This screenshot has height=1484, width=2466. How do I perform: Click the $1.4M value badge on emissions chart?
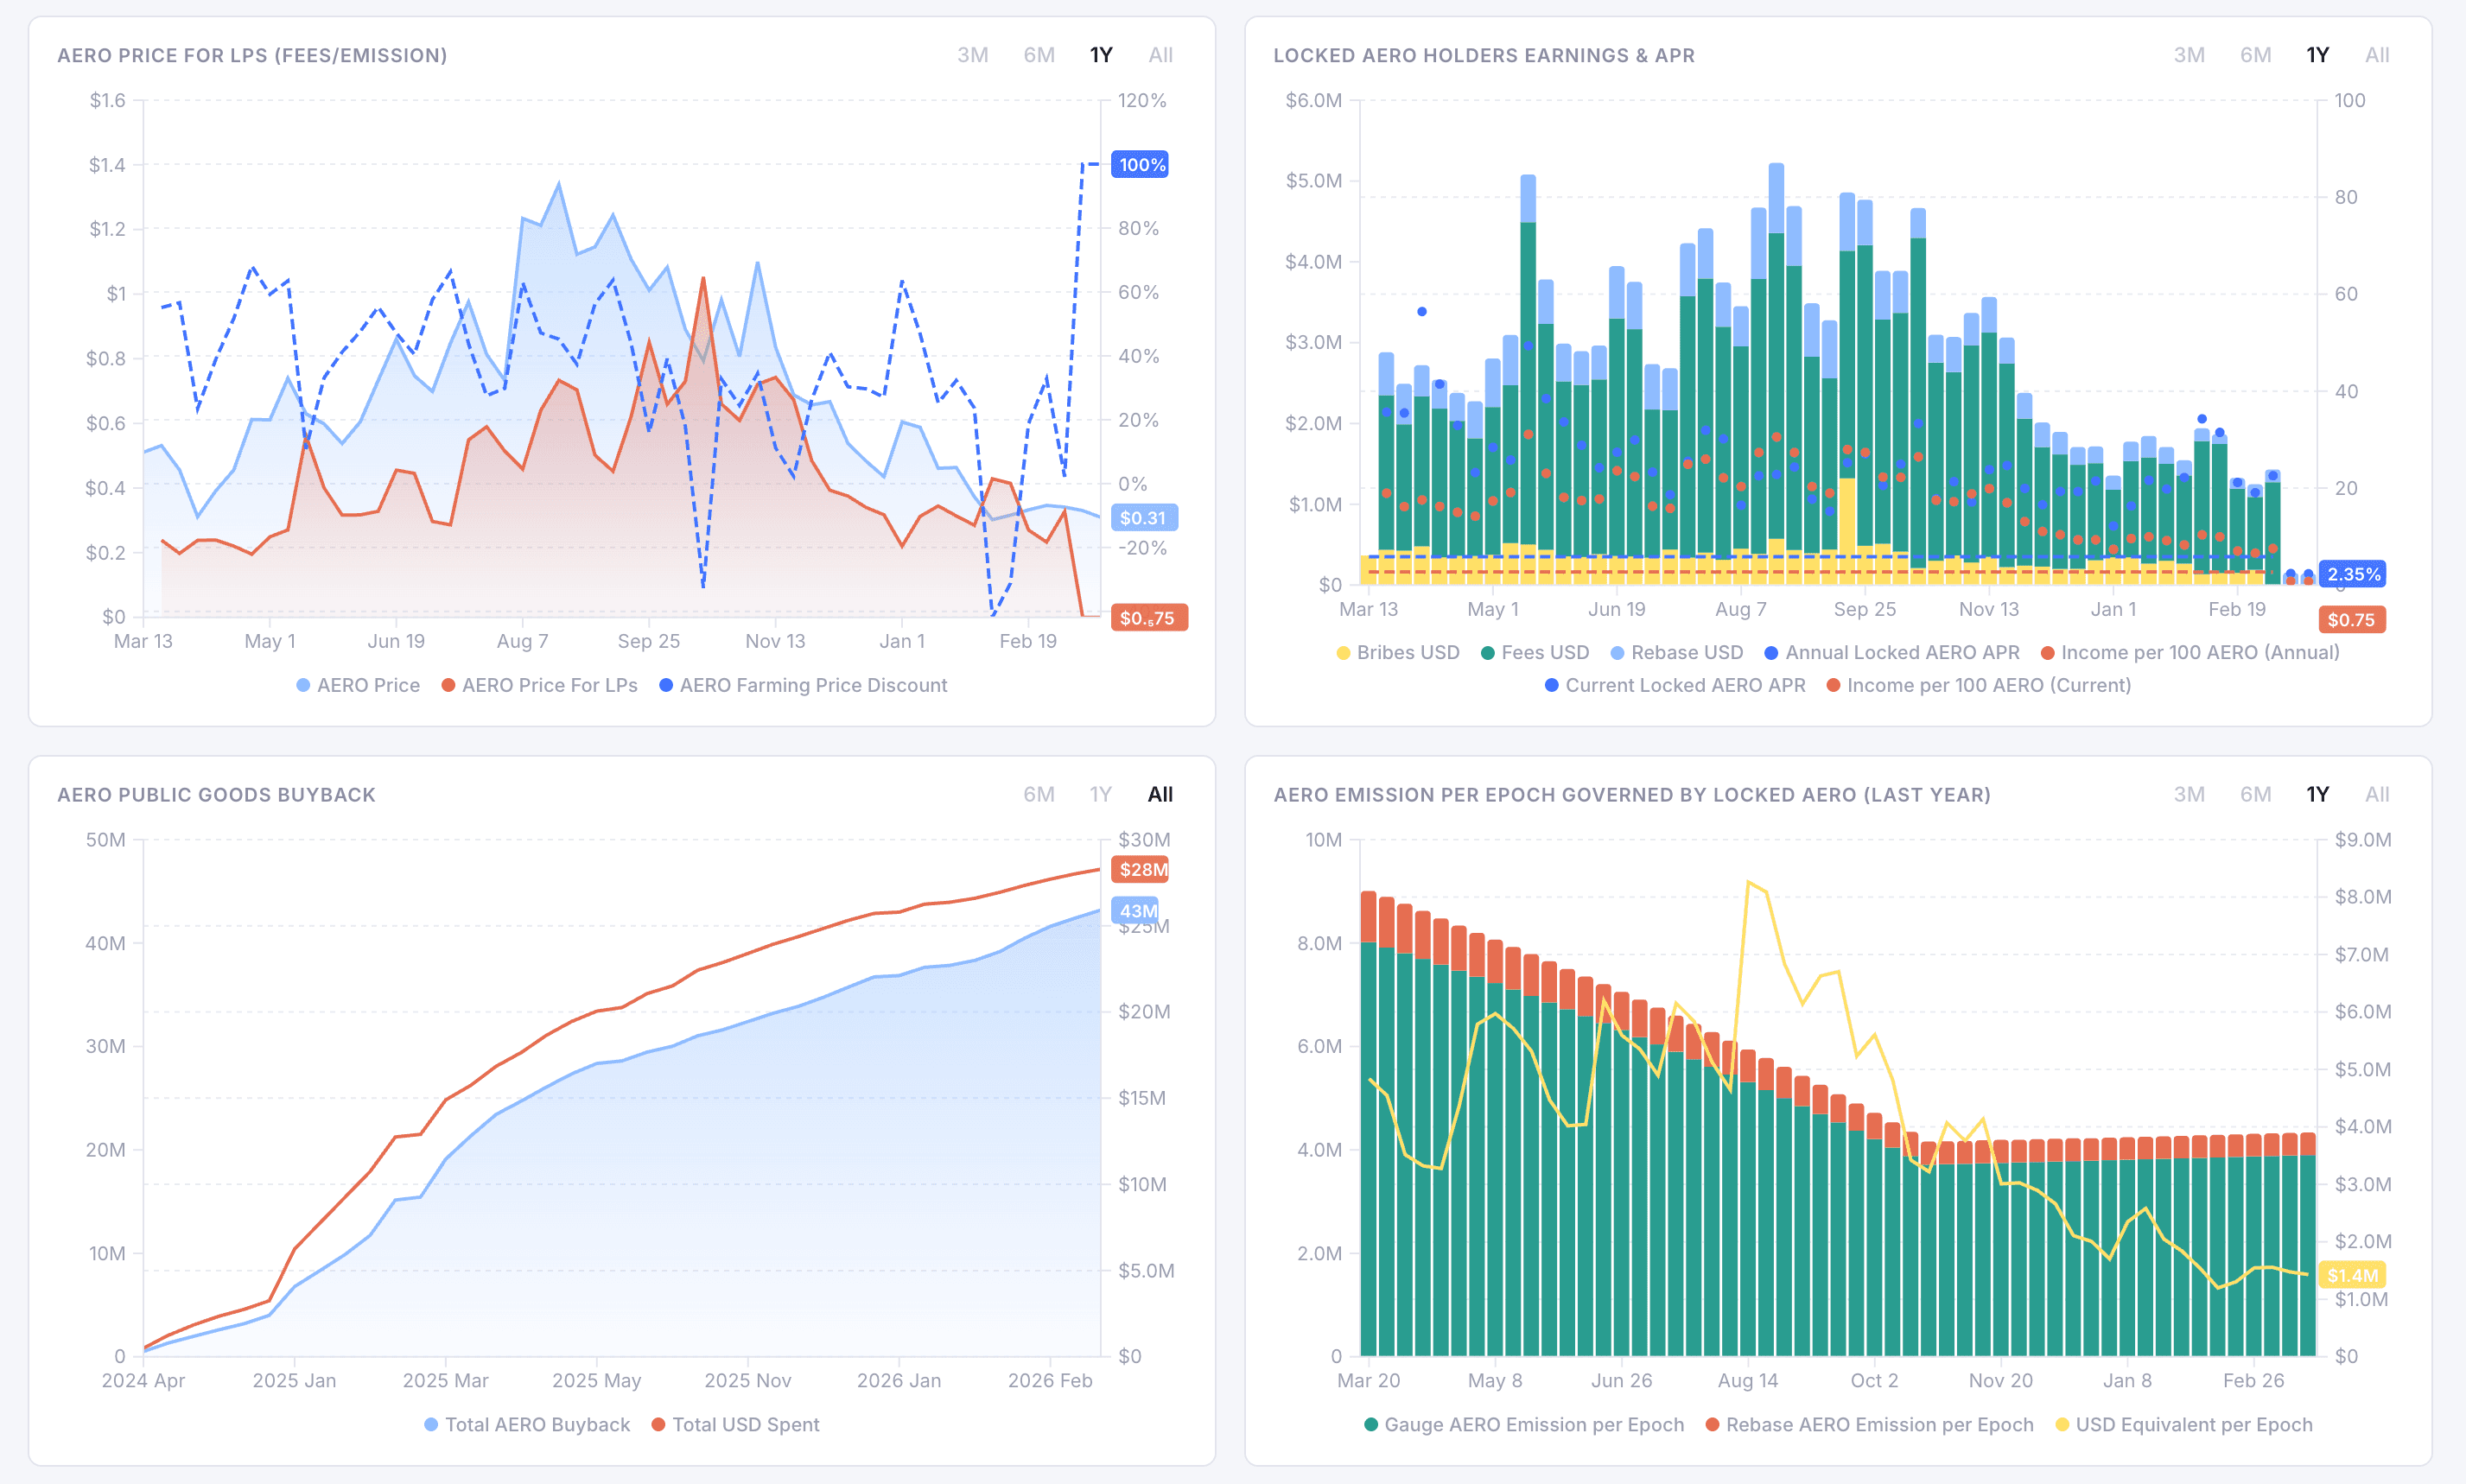(2351, 1274)
